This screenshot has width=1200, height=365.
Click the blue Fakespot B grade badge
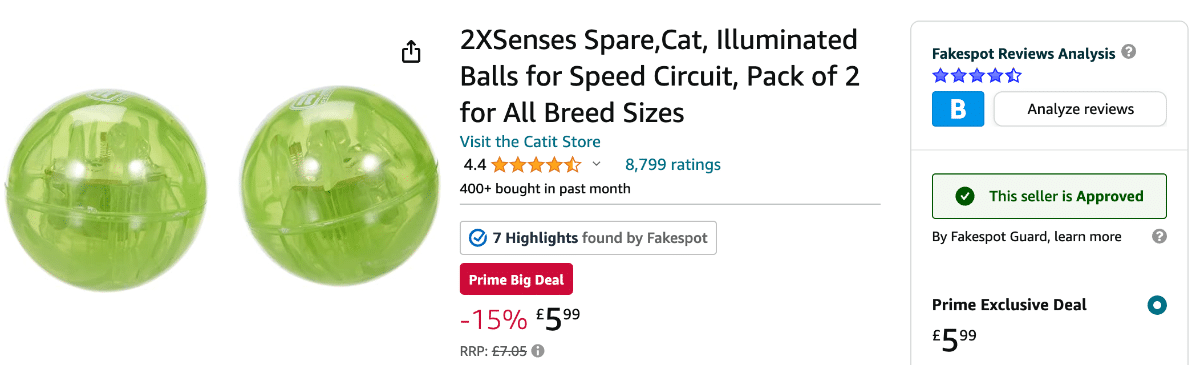click(x=958, y=109)
